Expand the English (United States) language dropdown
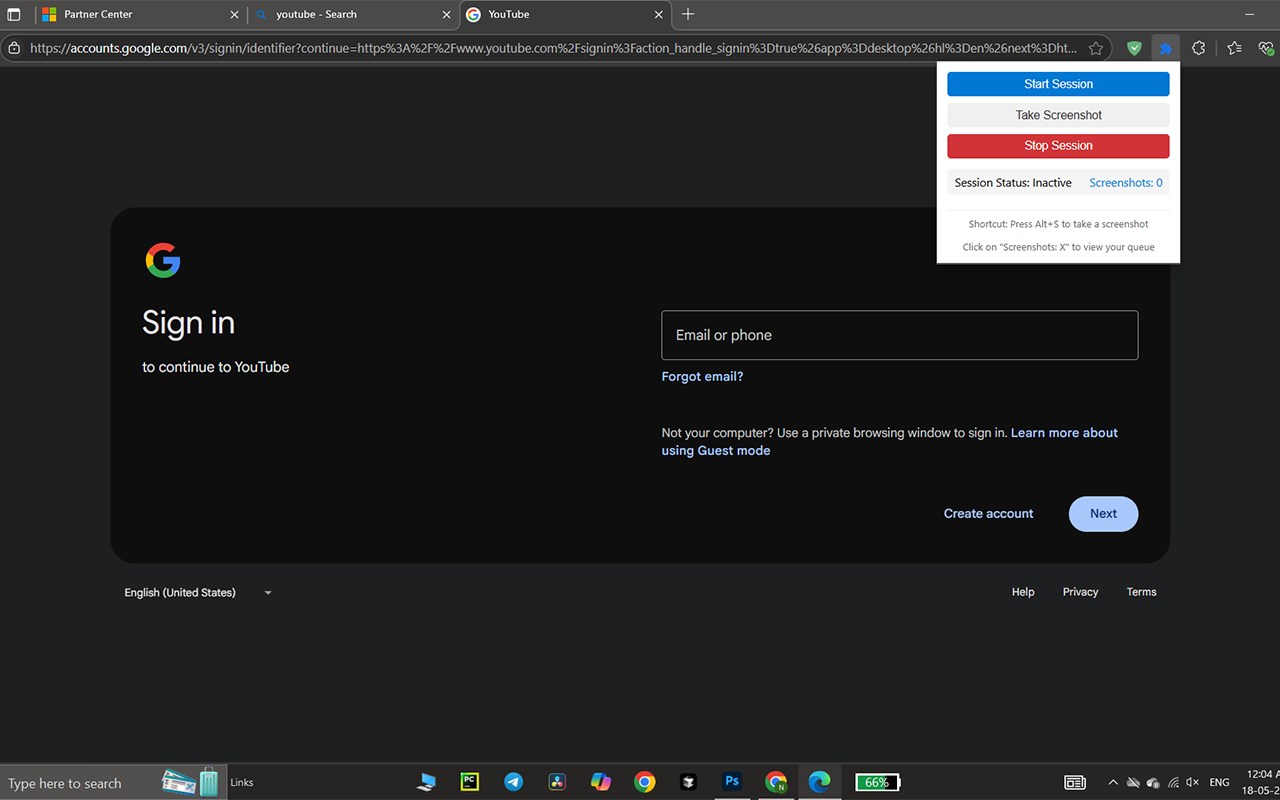 [x=198, y=593]
